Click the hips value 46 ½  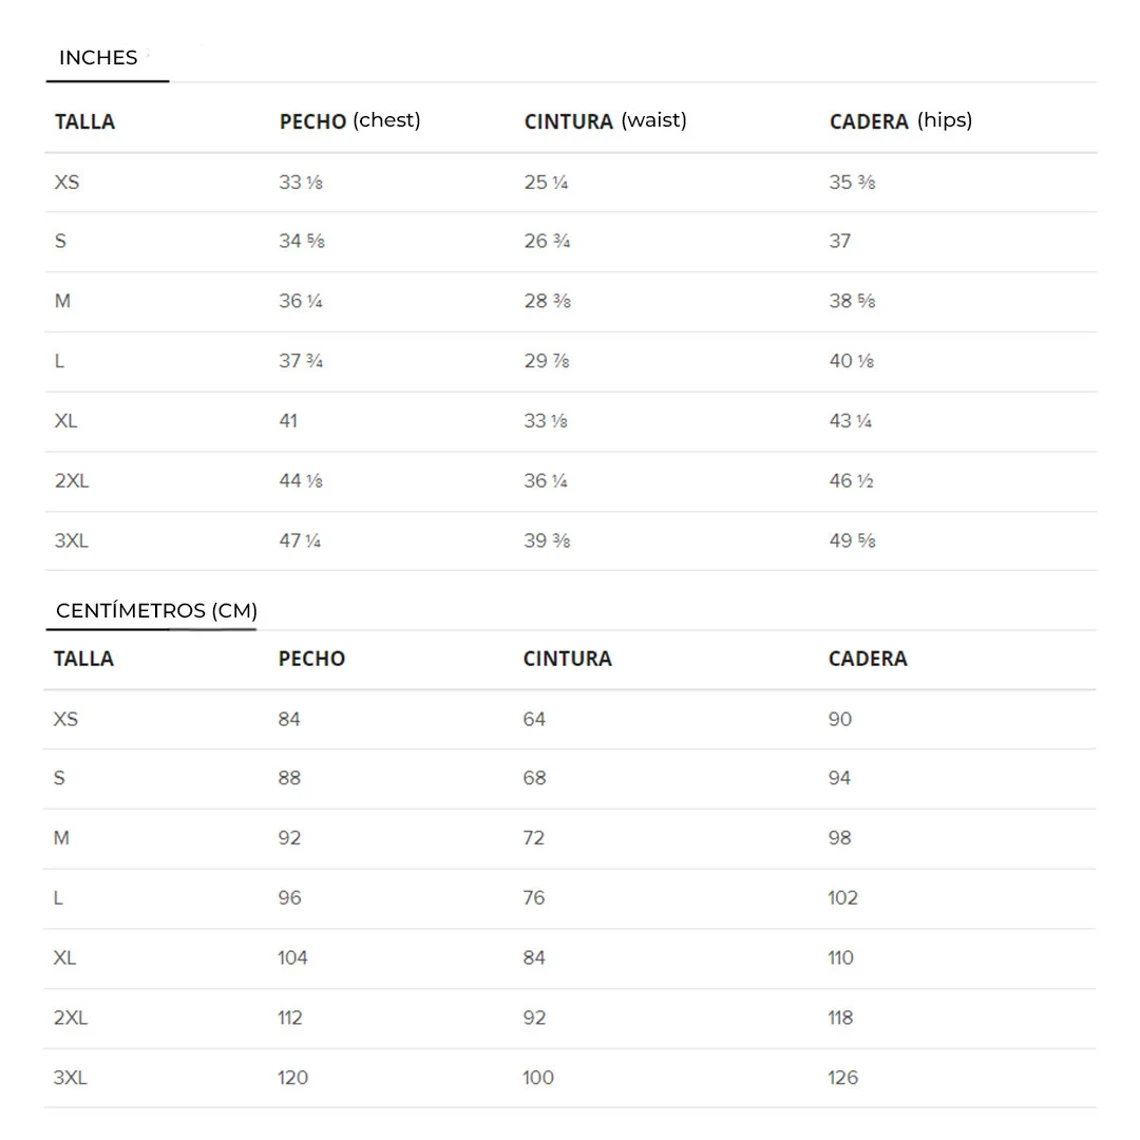click(851, 481)
